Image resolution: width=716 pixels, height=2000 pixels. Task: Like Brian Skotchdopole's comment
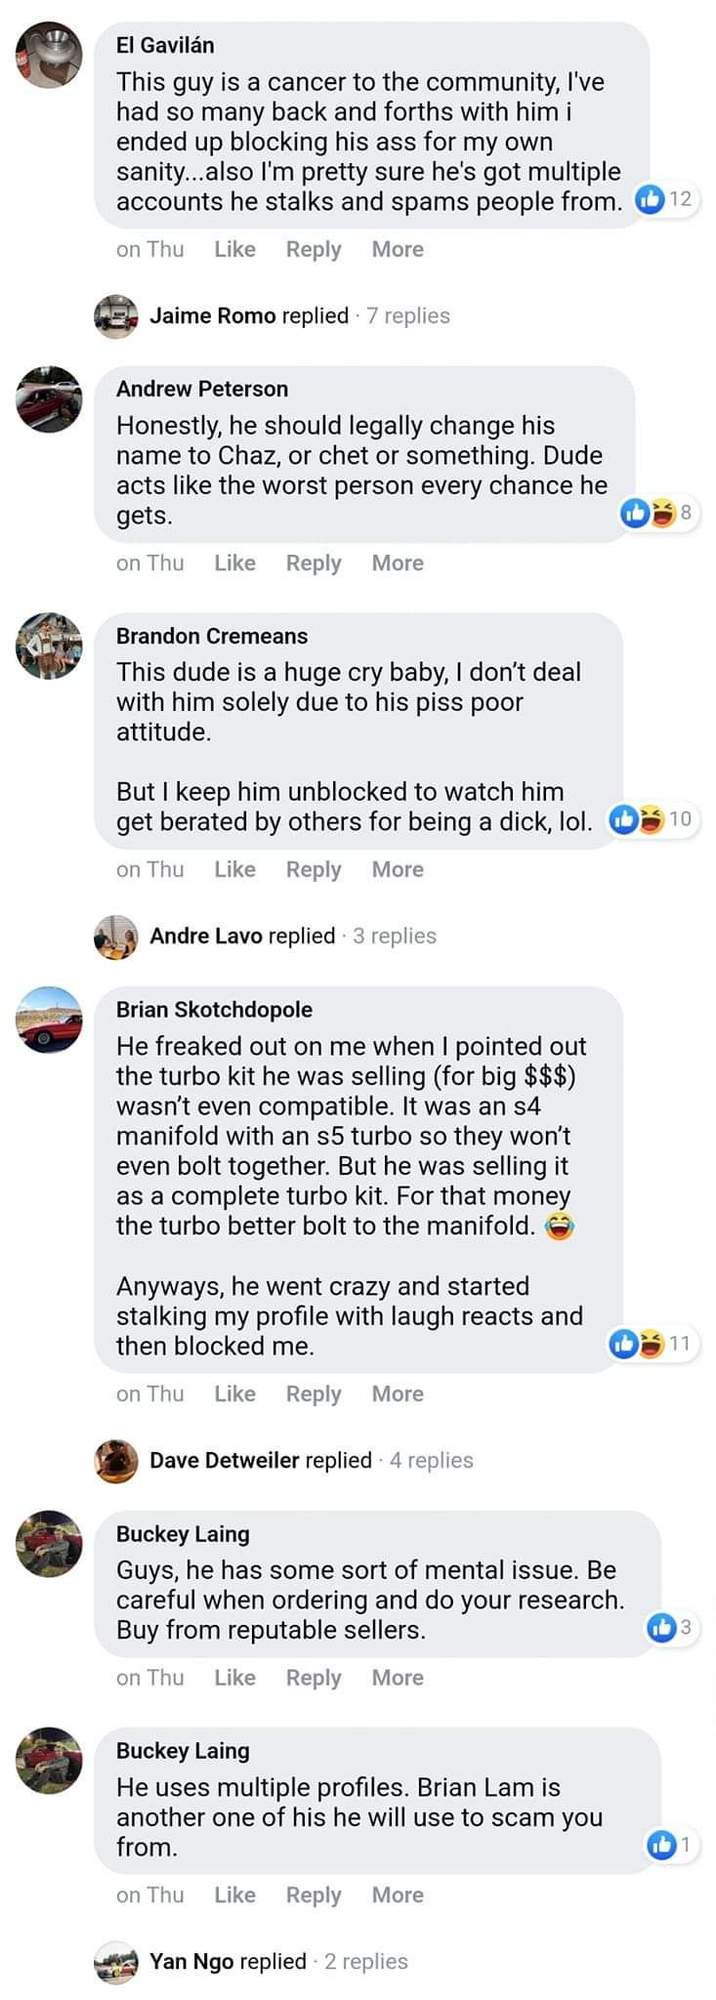(235, 1394)
